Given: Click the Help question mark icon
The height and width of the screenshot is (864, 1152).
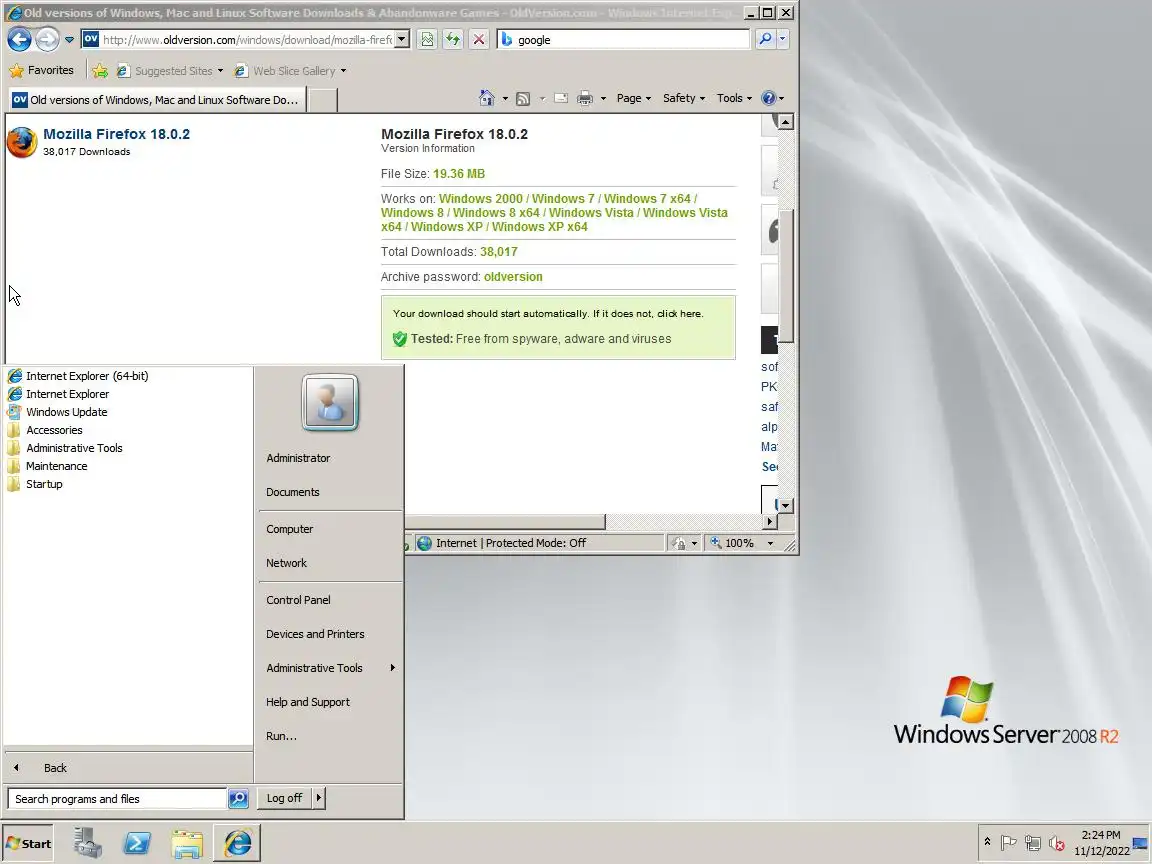Looking at the screenshot, I should click(768, 98).
